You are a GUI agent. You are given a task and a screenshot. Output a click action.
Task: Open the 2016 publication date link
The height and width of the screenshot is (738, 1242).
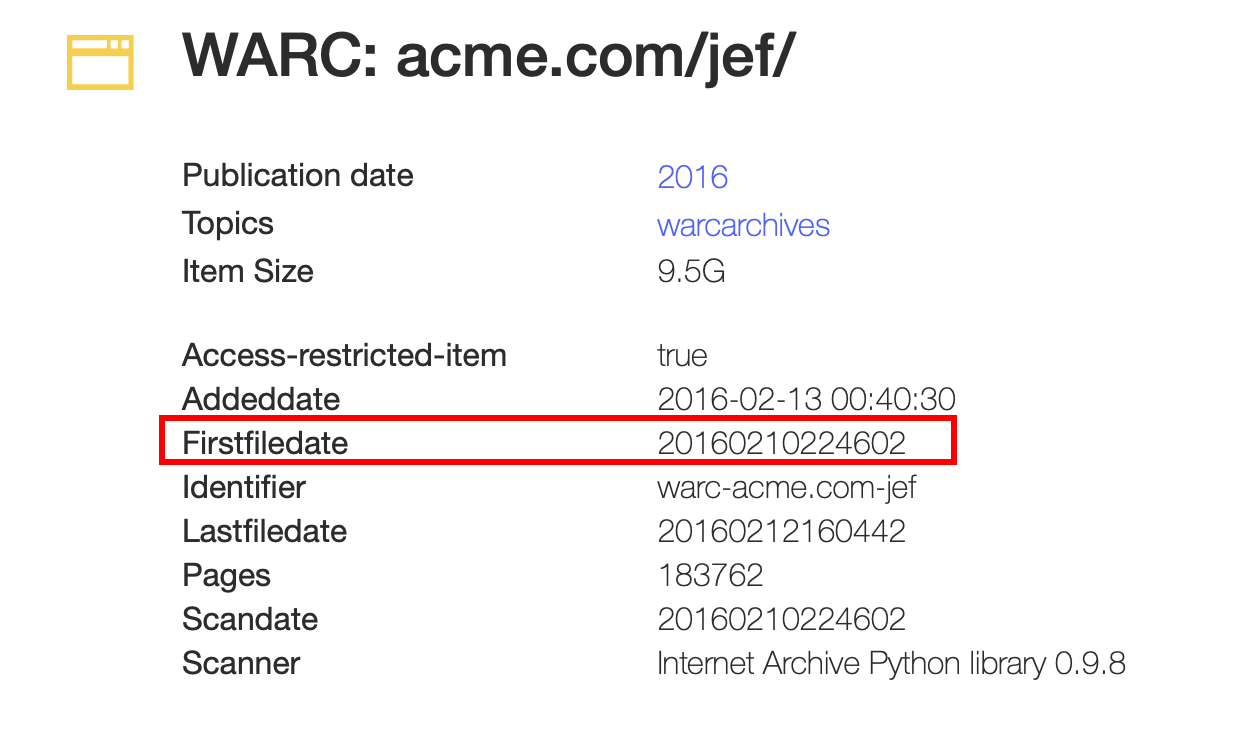coord(692,177)
